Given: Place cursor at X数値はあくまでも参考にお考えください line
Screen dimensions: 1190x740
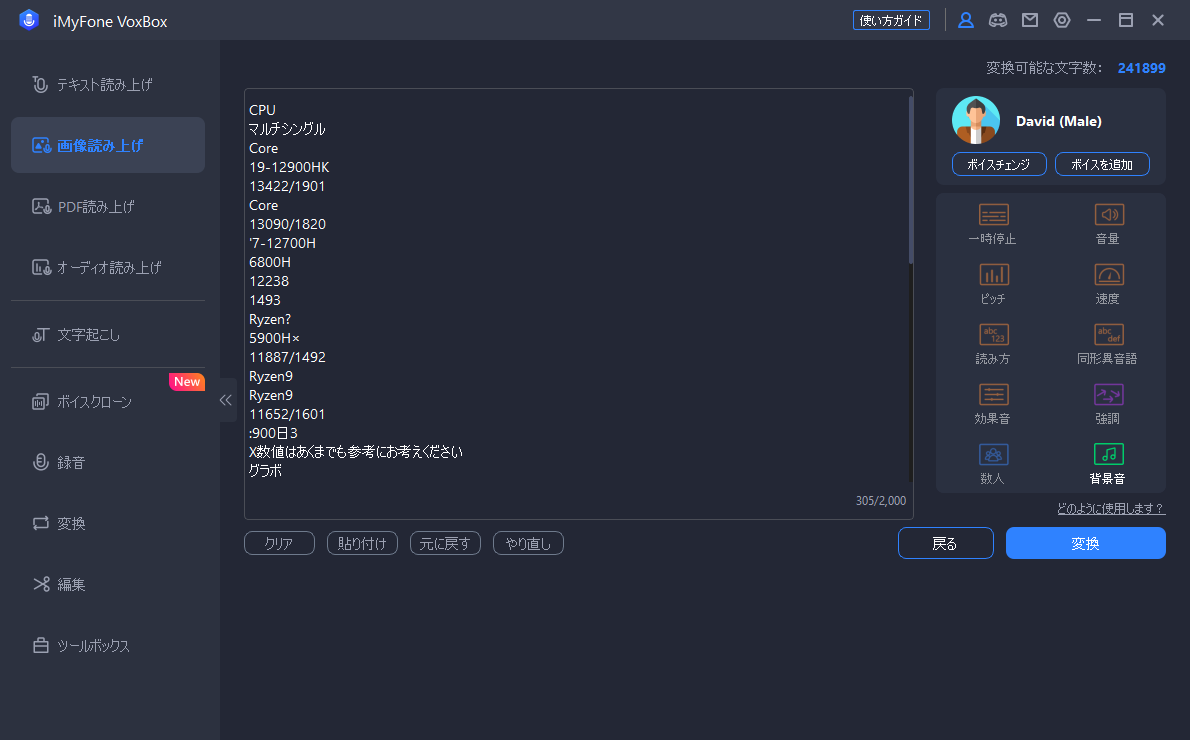Looking at the screenshot, I should point(356,452).
